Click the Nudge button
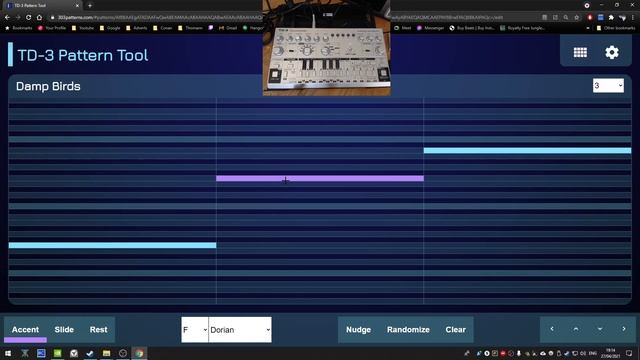This screenshot has width=640, height=360. [x=358, y=329]
